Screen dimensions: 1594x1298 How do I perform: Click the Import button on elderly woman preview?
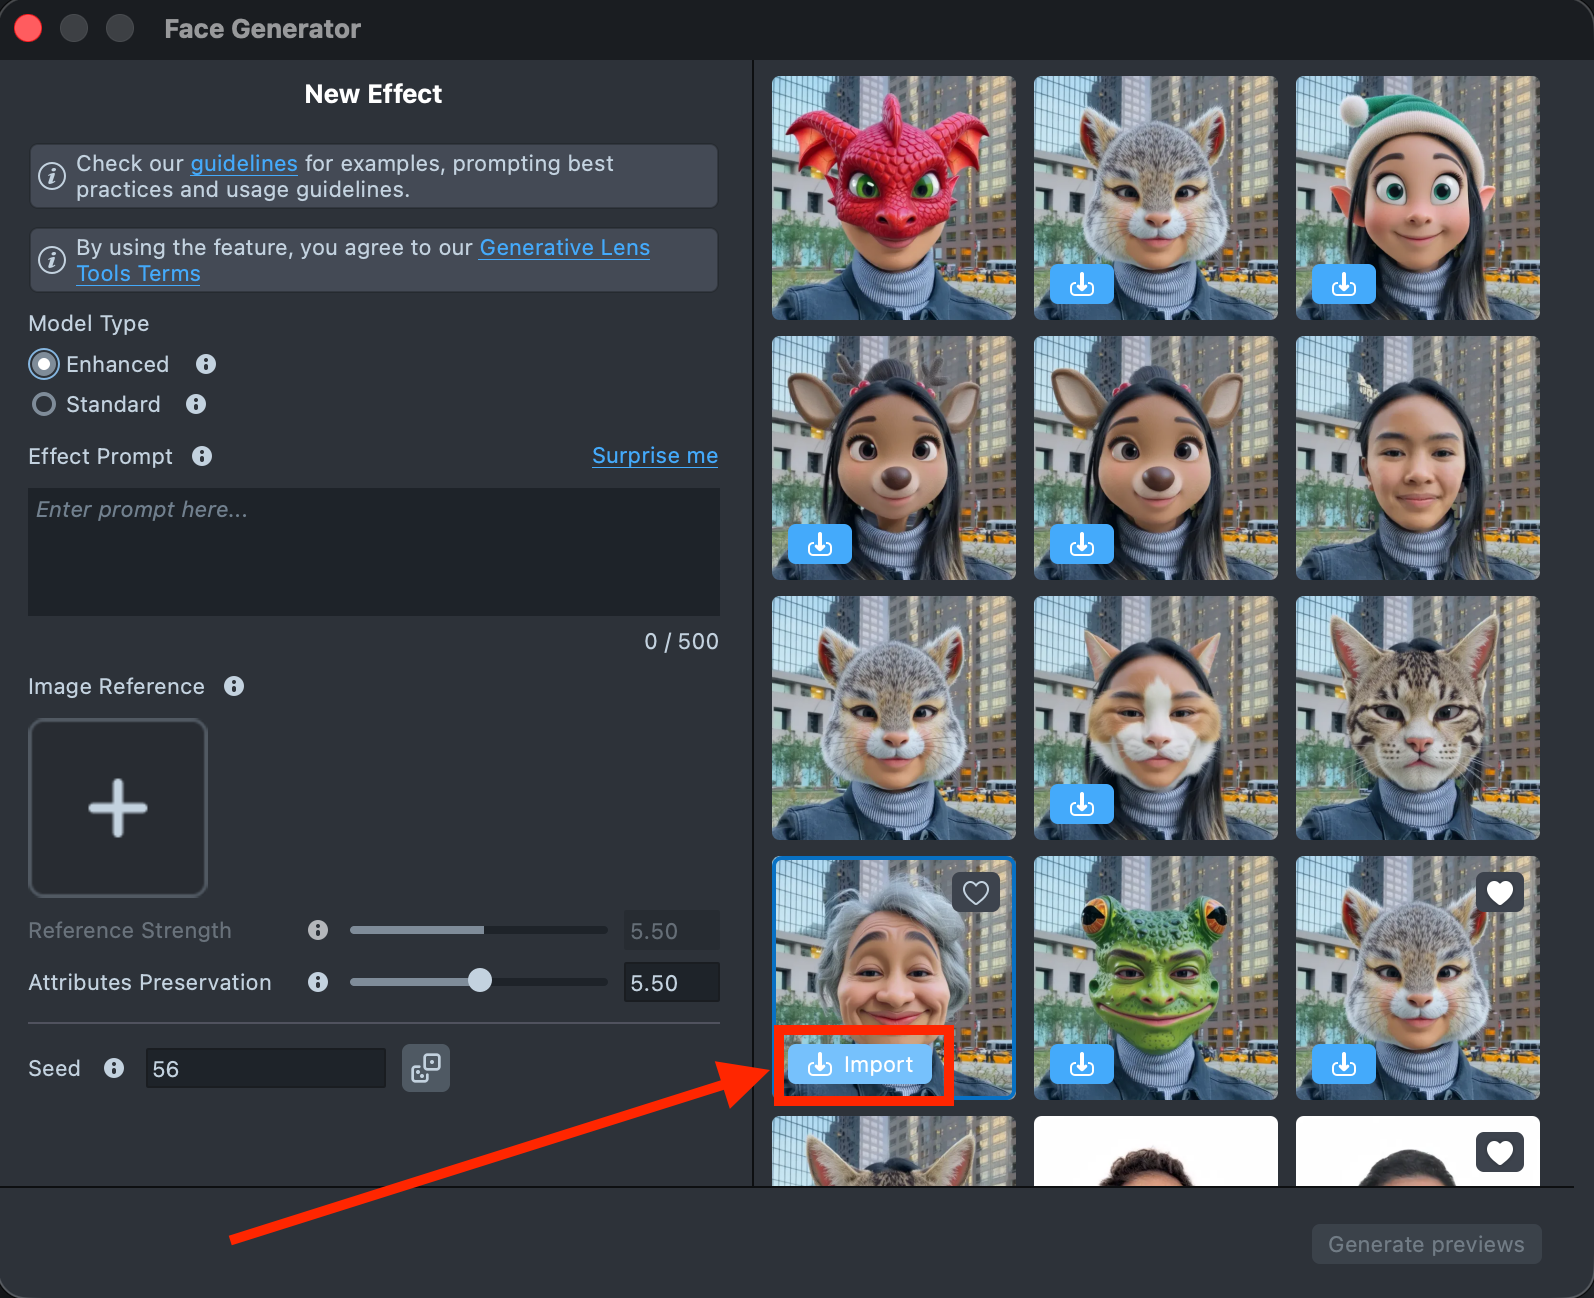(860, 1065)
